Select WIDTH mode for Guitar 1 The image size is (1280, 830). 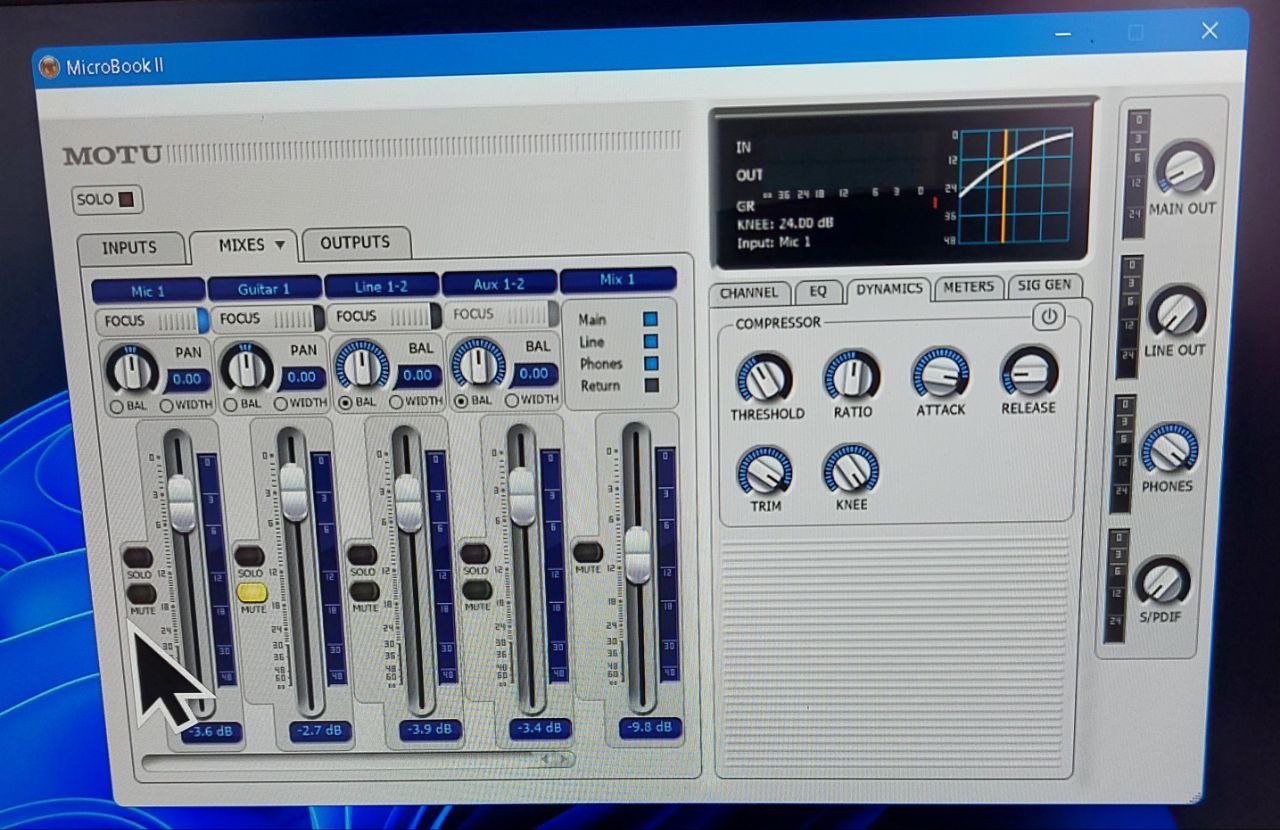tap(280, 403)
